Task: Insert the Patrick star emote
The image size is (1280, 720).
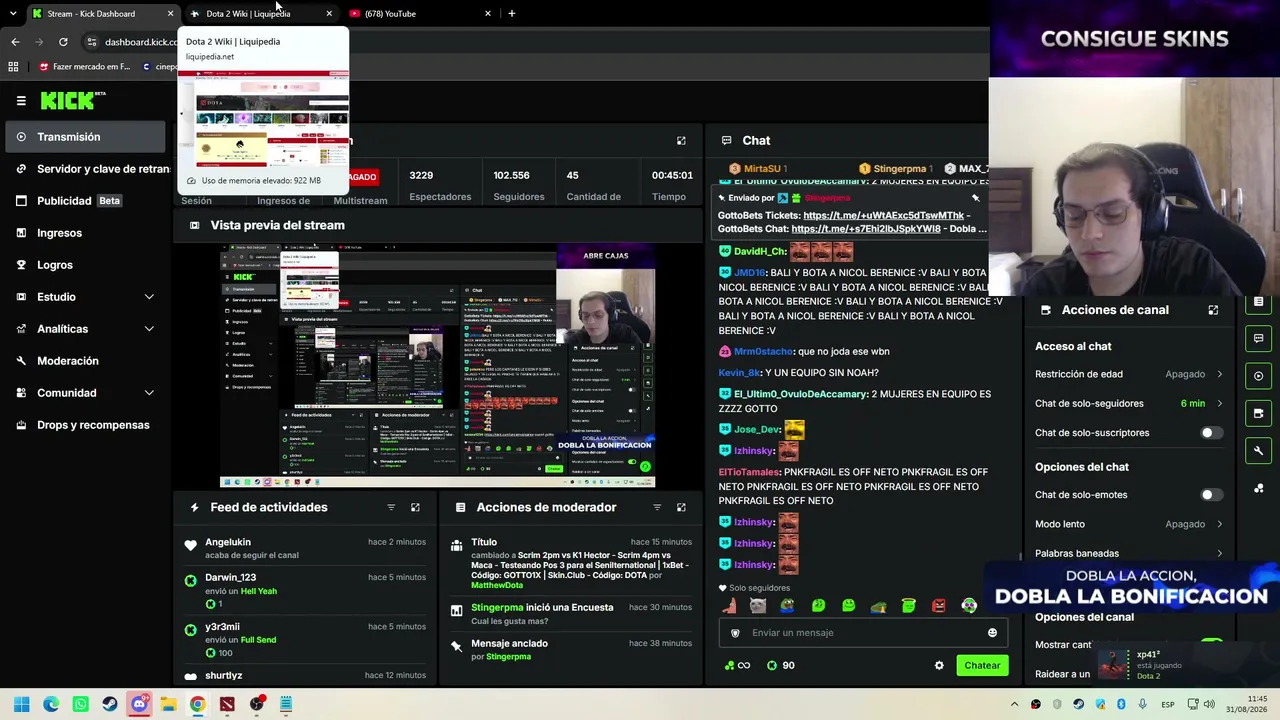Action: 728,606
